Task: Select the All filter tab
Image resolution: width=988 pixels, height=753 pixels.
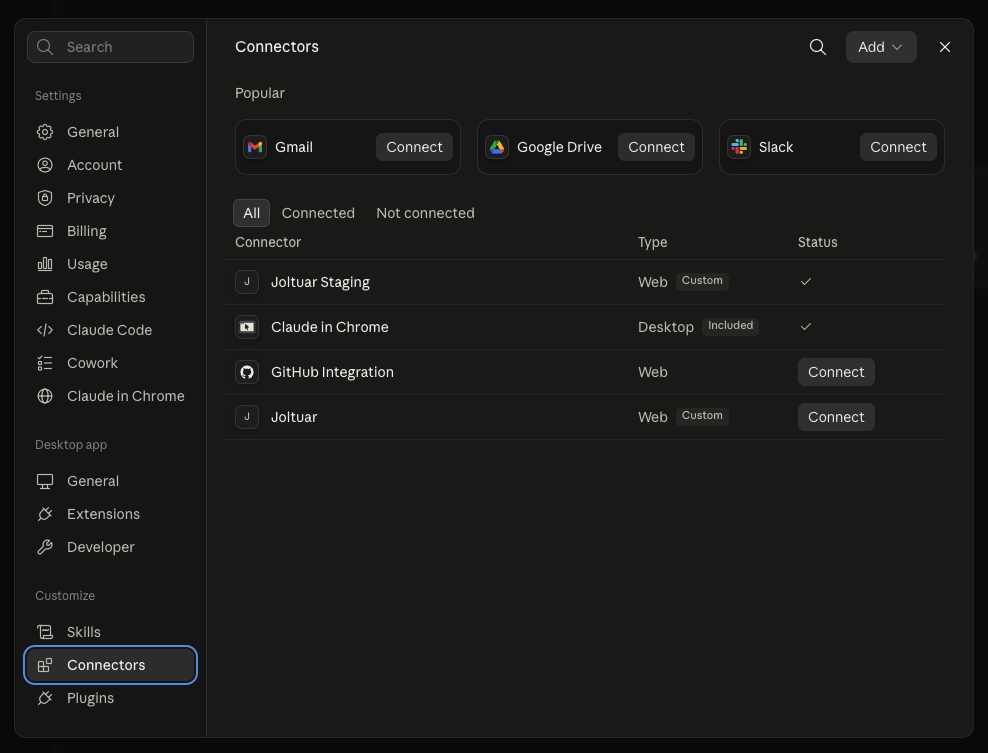Action: pos(251,213)
